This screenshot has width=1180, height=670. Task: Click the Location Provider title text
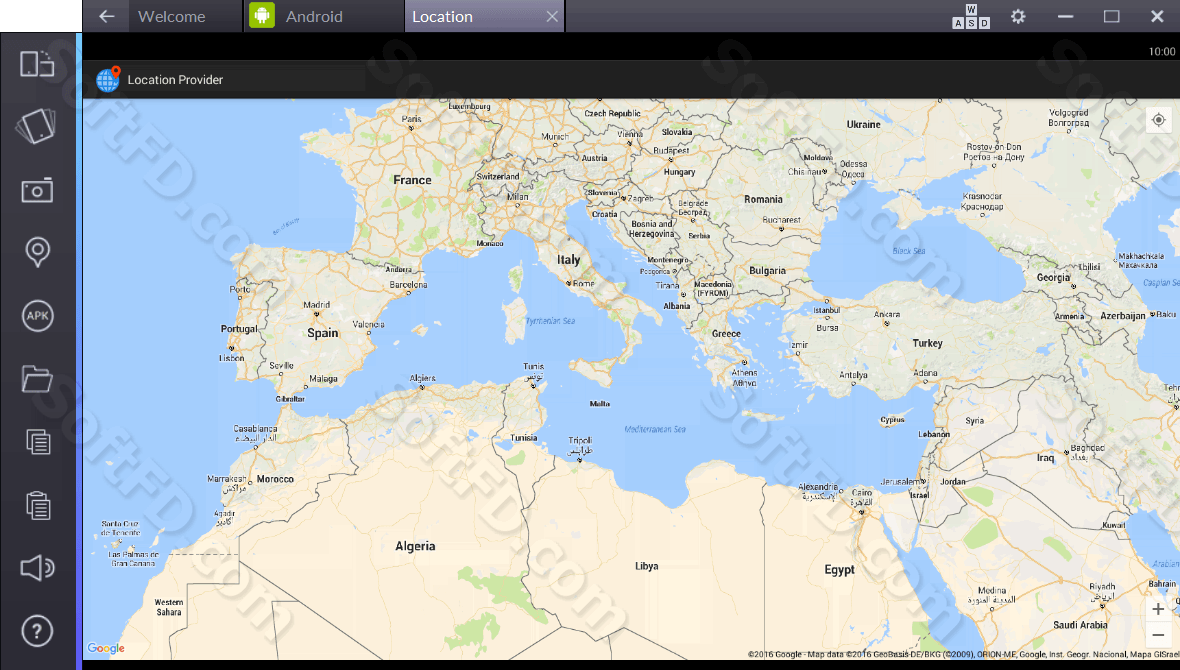tap(175, 80)
